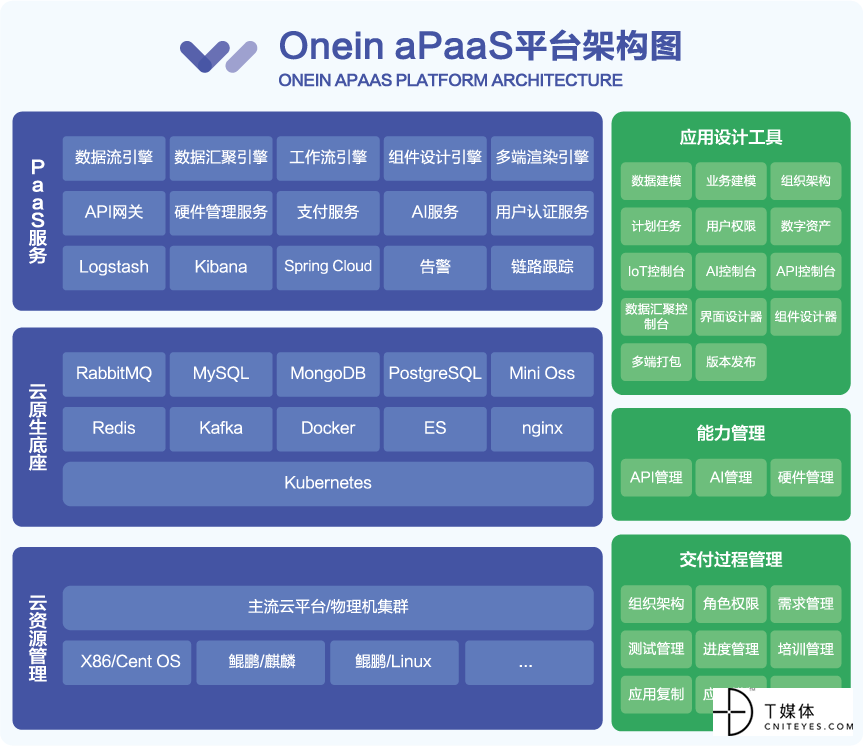Click the PostgreSQL box
The height and width of the screenshot is (746, 863).
coord(435,374)
